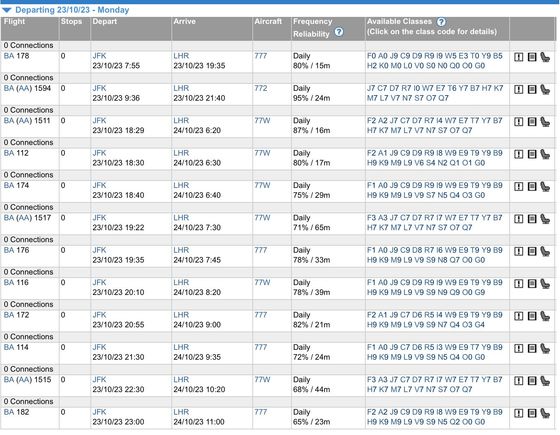Click alert icon for BA 182 row
The width and height of the screenshot is (560, 435).
[519, 414]
